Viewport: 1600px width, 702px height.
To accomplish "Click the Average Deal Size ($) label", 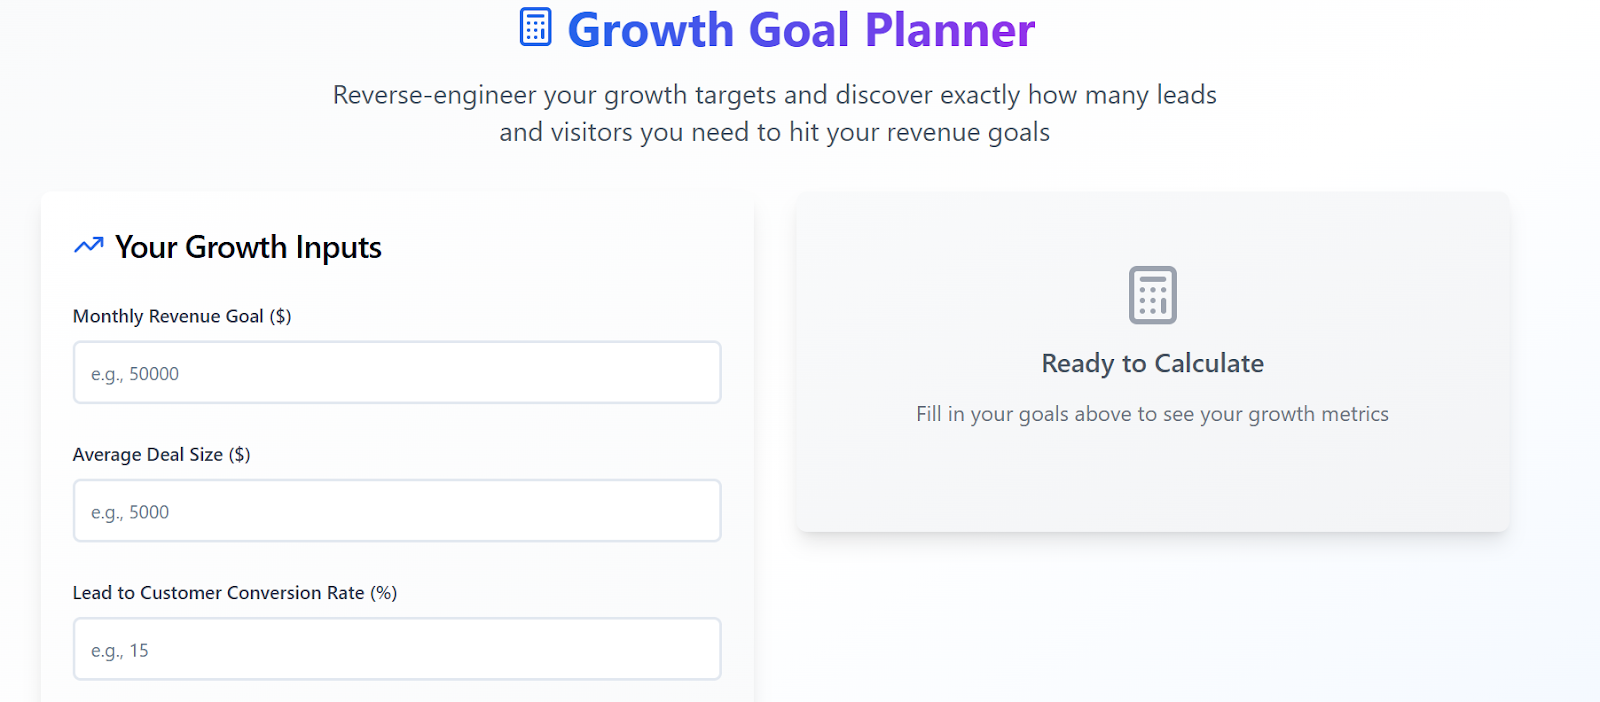I will tap(161, 454).
